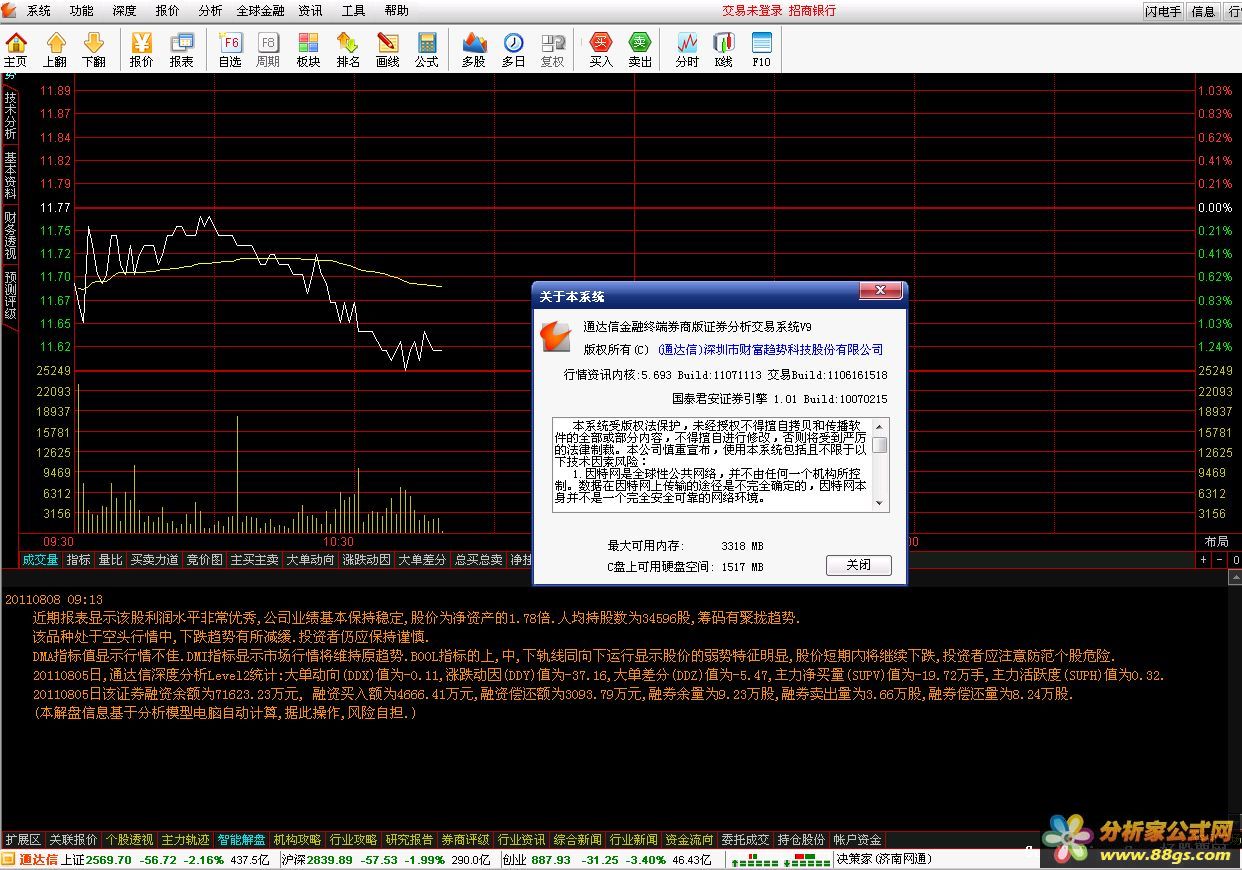This screenshot has height=870, width=1242.
Task: Click minus button beside indicator tabs
Action: coord(1220,560)
